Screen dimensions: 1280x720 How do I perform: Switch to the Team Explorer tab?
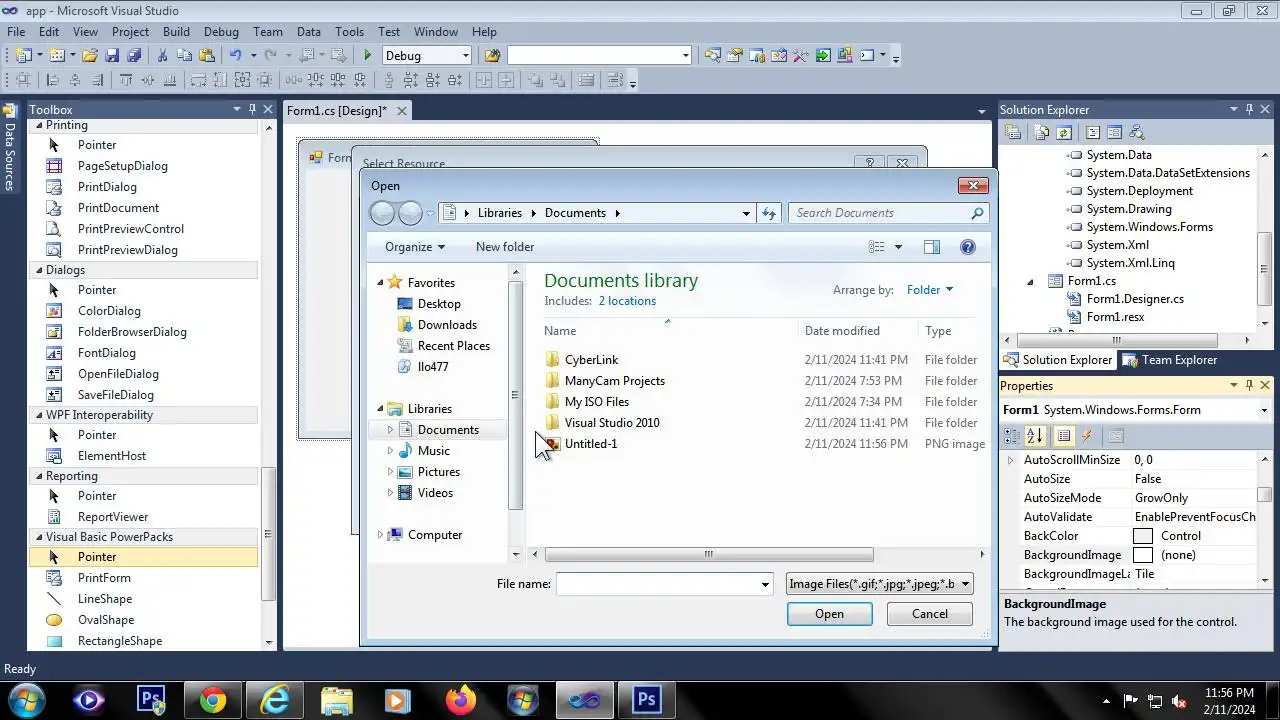(1170, 360)
